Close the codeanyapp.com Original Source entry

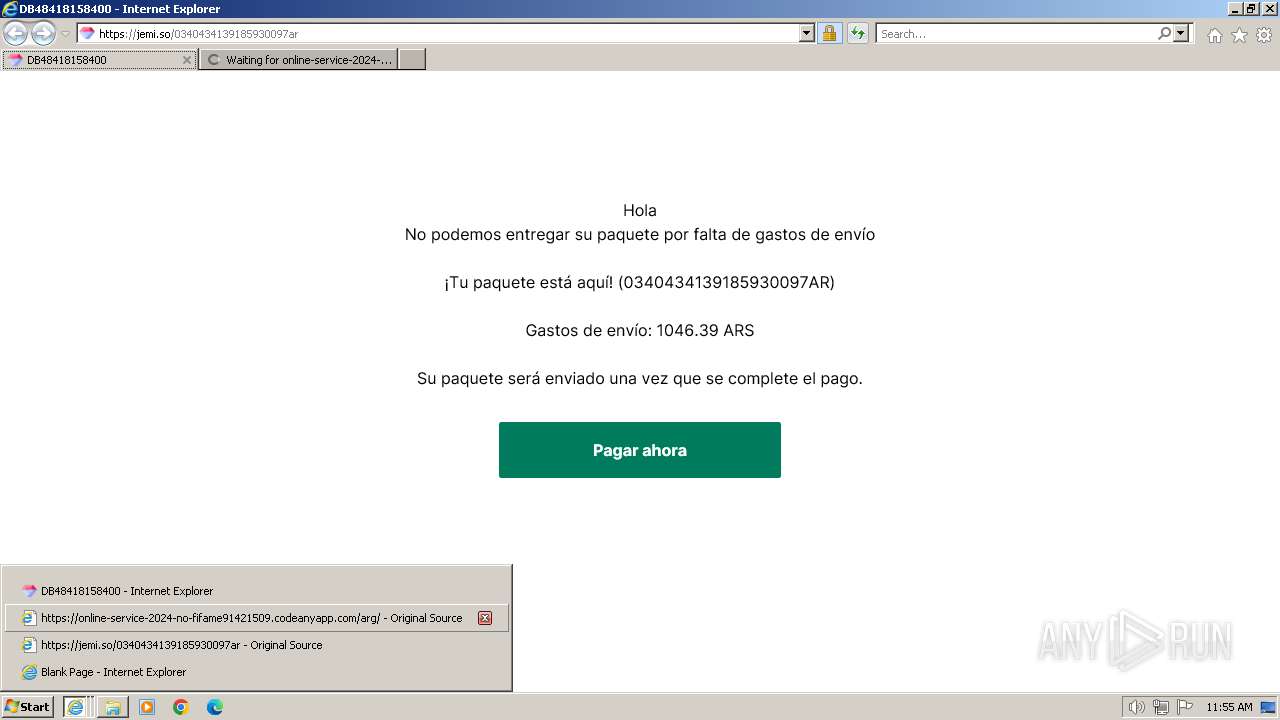point(485,618)
